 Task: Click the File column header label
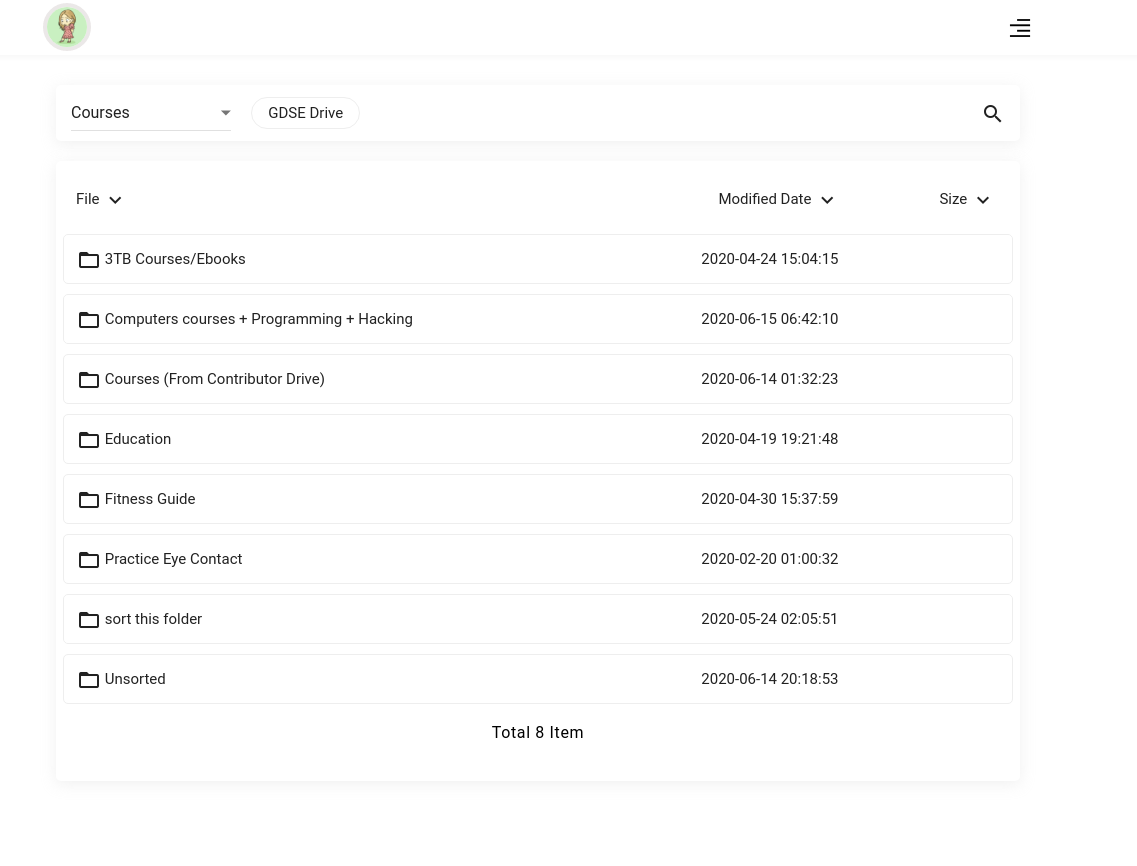[88, 199]
